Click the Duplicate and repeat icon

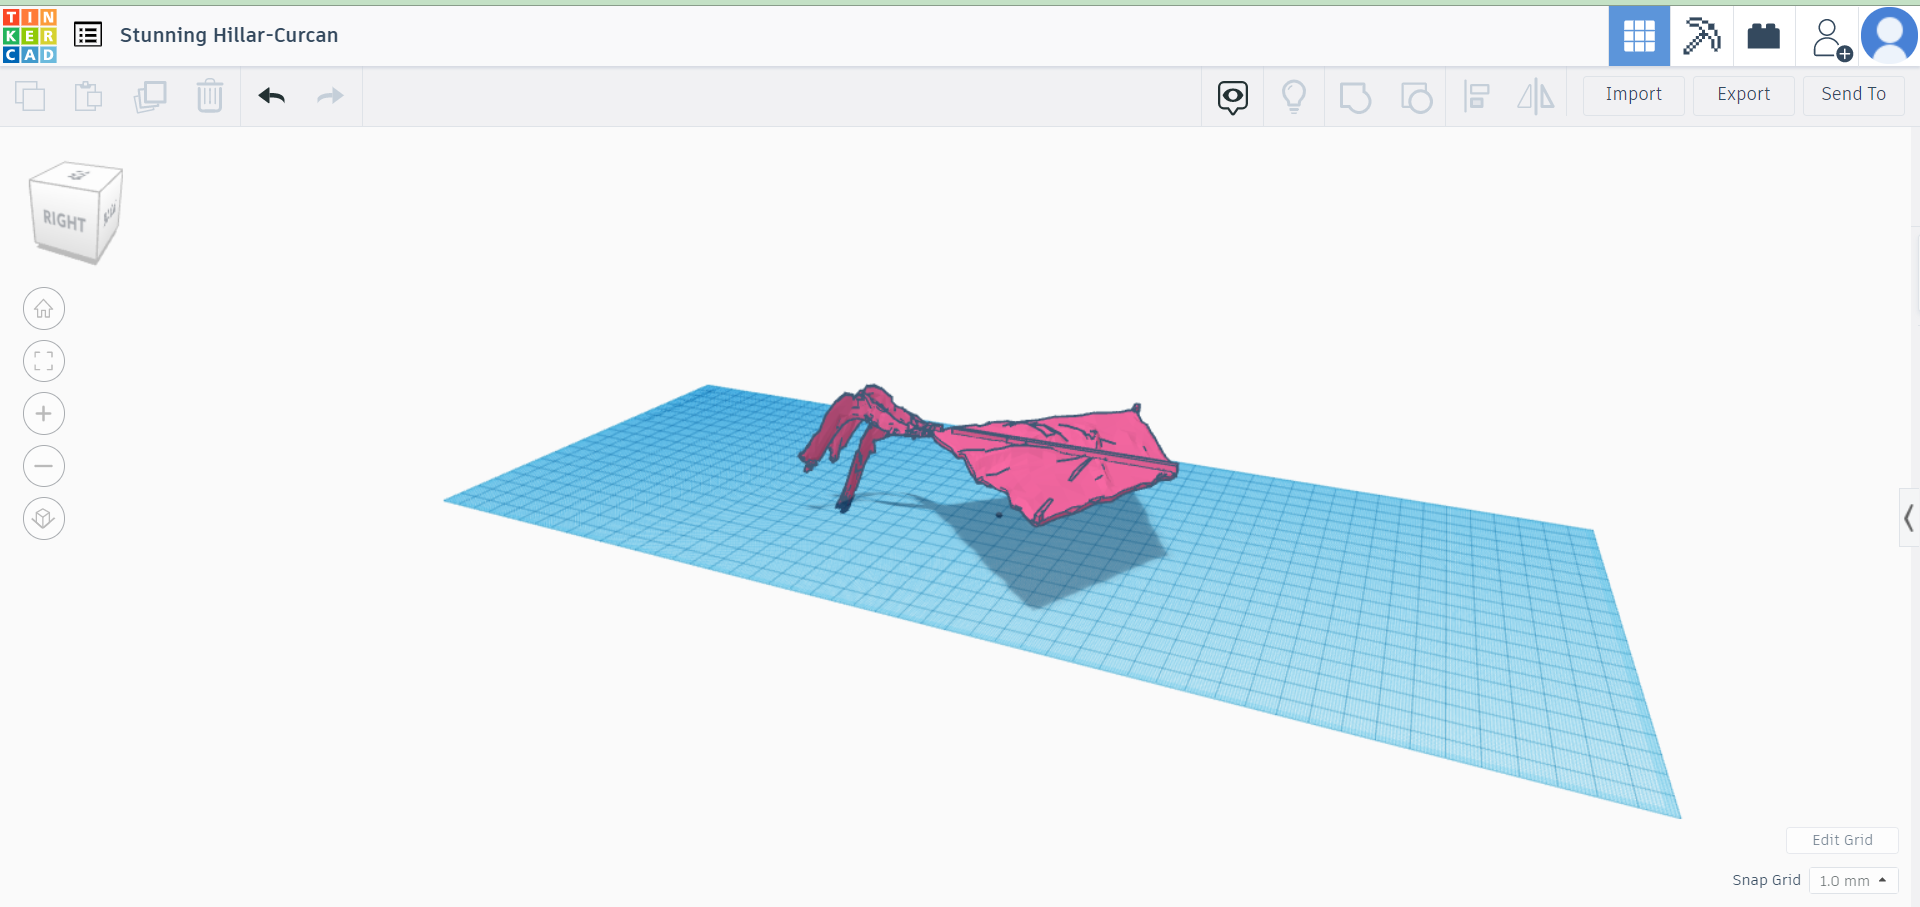[x=150, y=96]
